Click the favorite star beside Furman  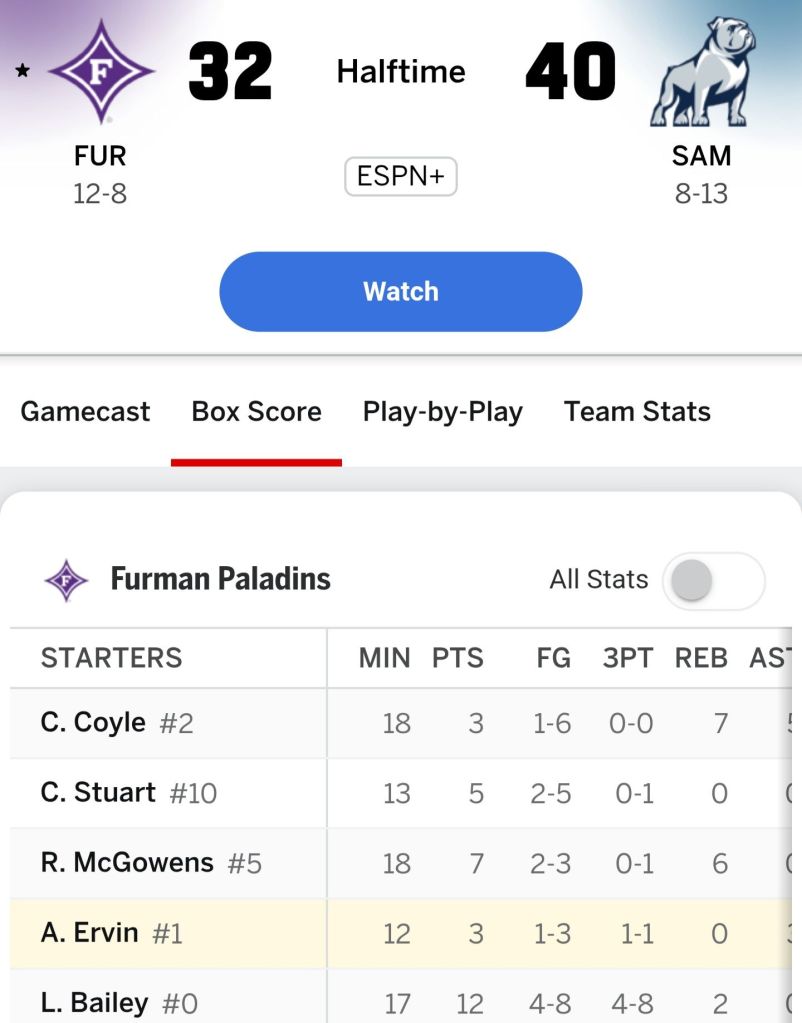pyautogui.click(x=22, y=71)
